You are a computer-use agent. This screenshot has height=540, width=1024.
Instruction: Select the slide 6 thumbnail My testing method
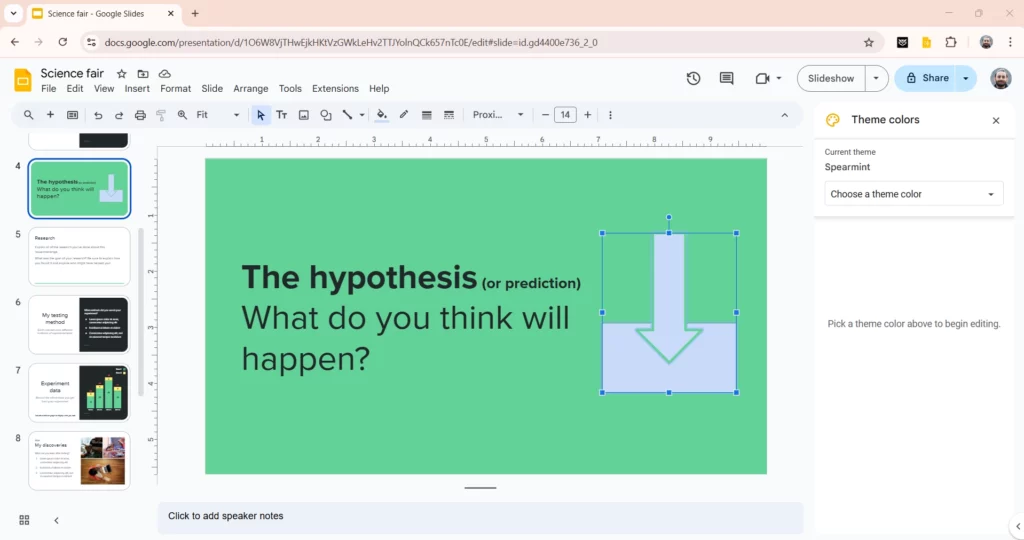79,325
